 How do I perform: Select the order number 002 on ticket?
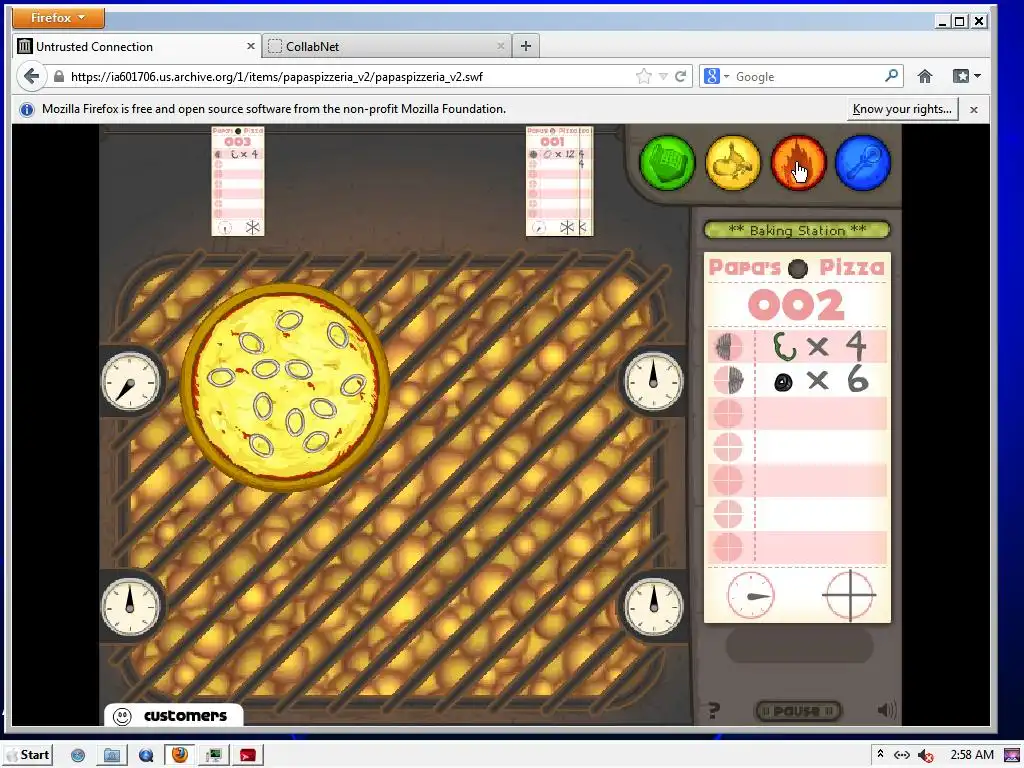796,305
